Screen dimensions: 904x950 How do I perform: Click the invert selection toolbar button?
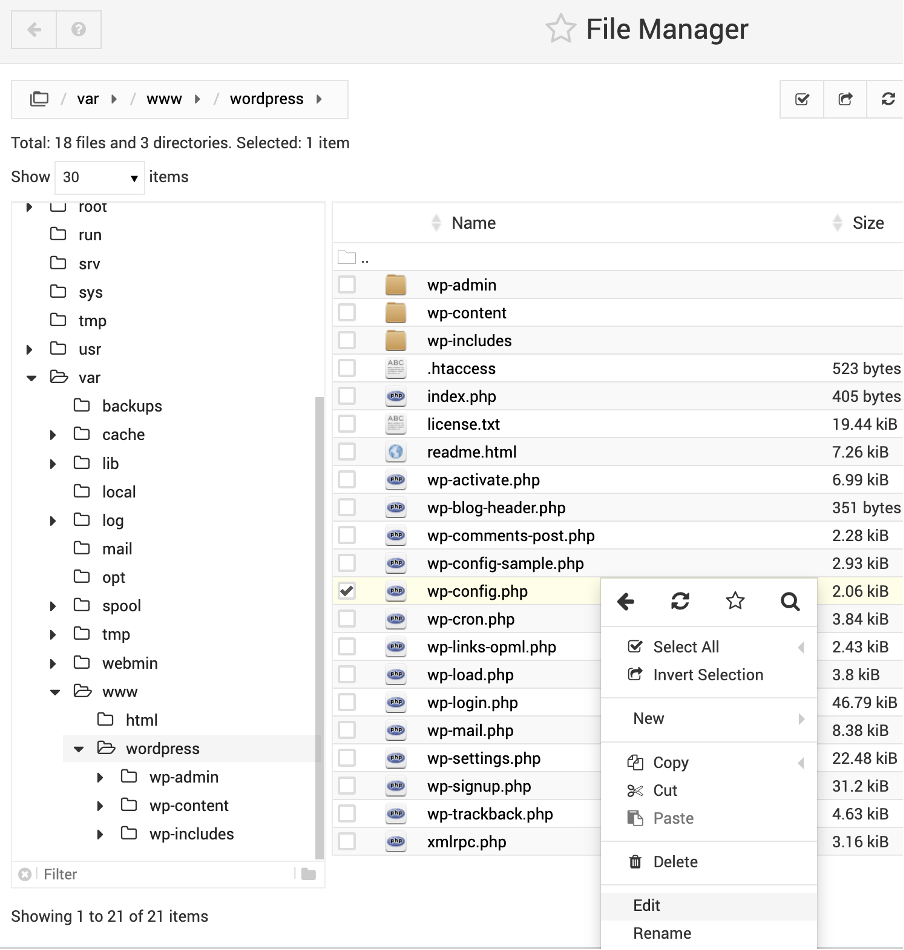[x=845, y=99]
